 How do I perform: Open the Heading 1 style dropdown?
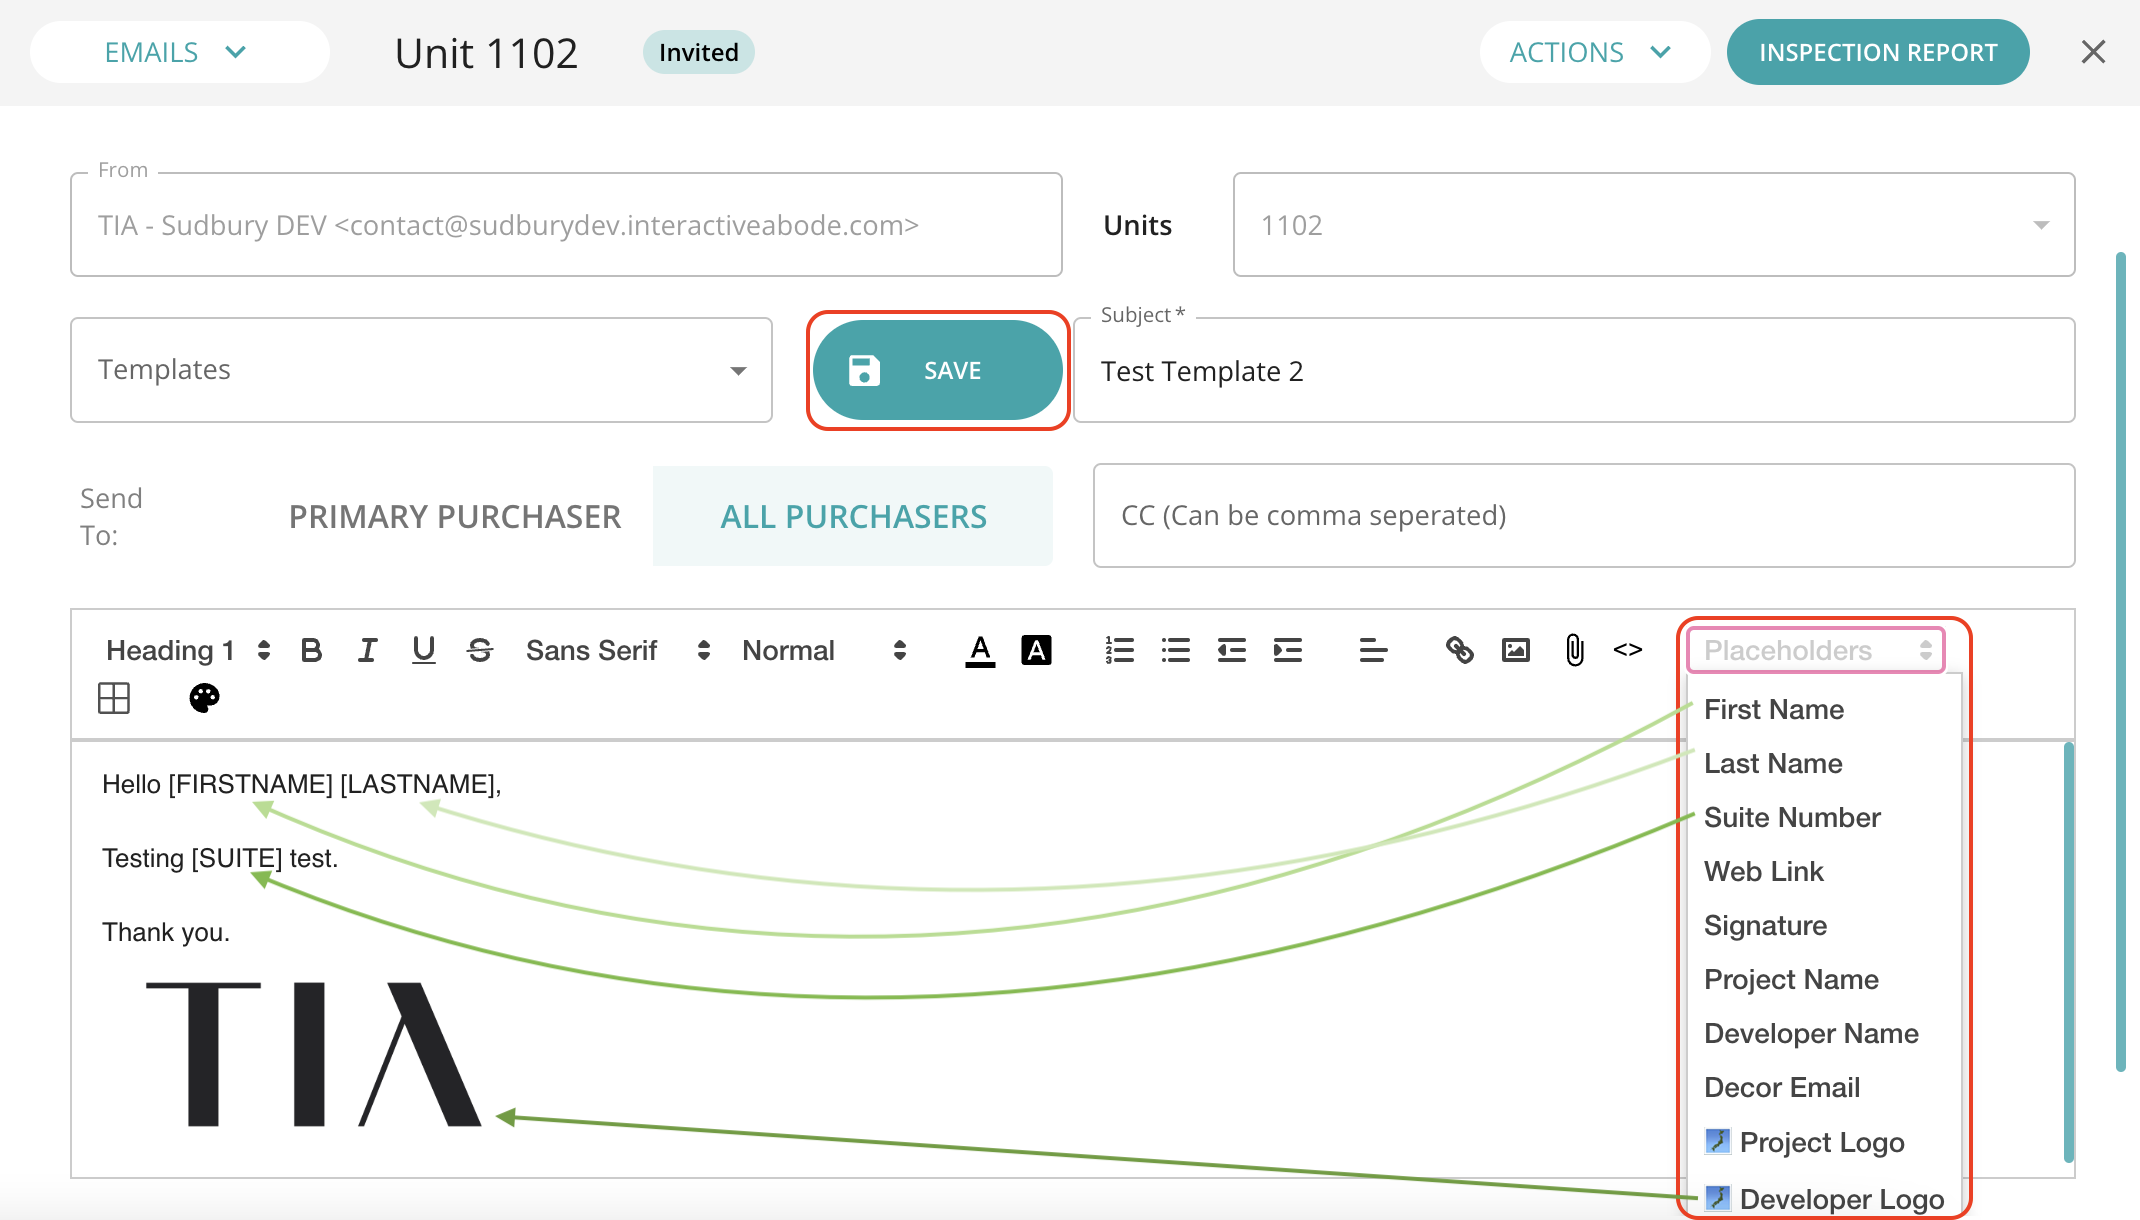point(188,651)
